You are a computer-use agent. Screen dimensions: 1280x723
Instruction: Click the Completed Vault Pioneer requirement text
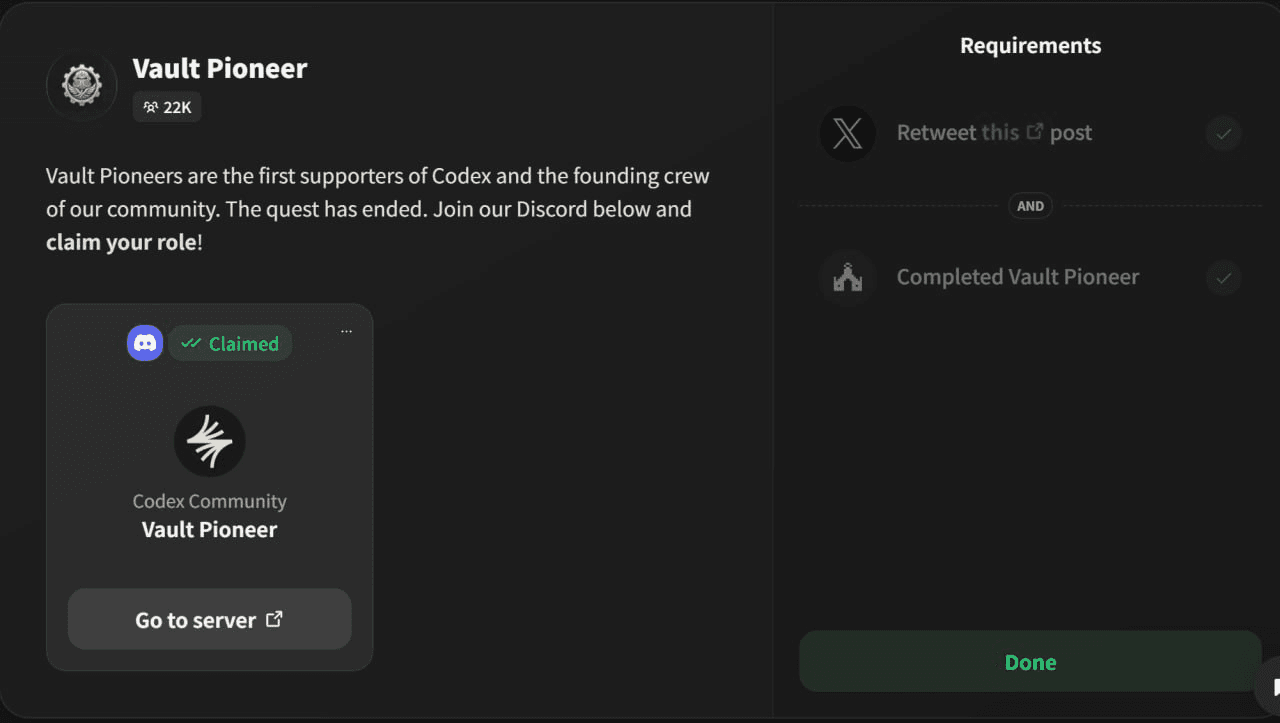click(1017, 277)
